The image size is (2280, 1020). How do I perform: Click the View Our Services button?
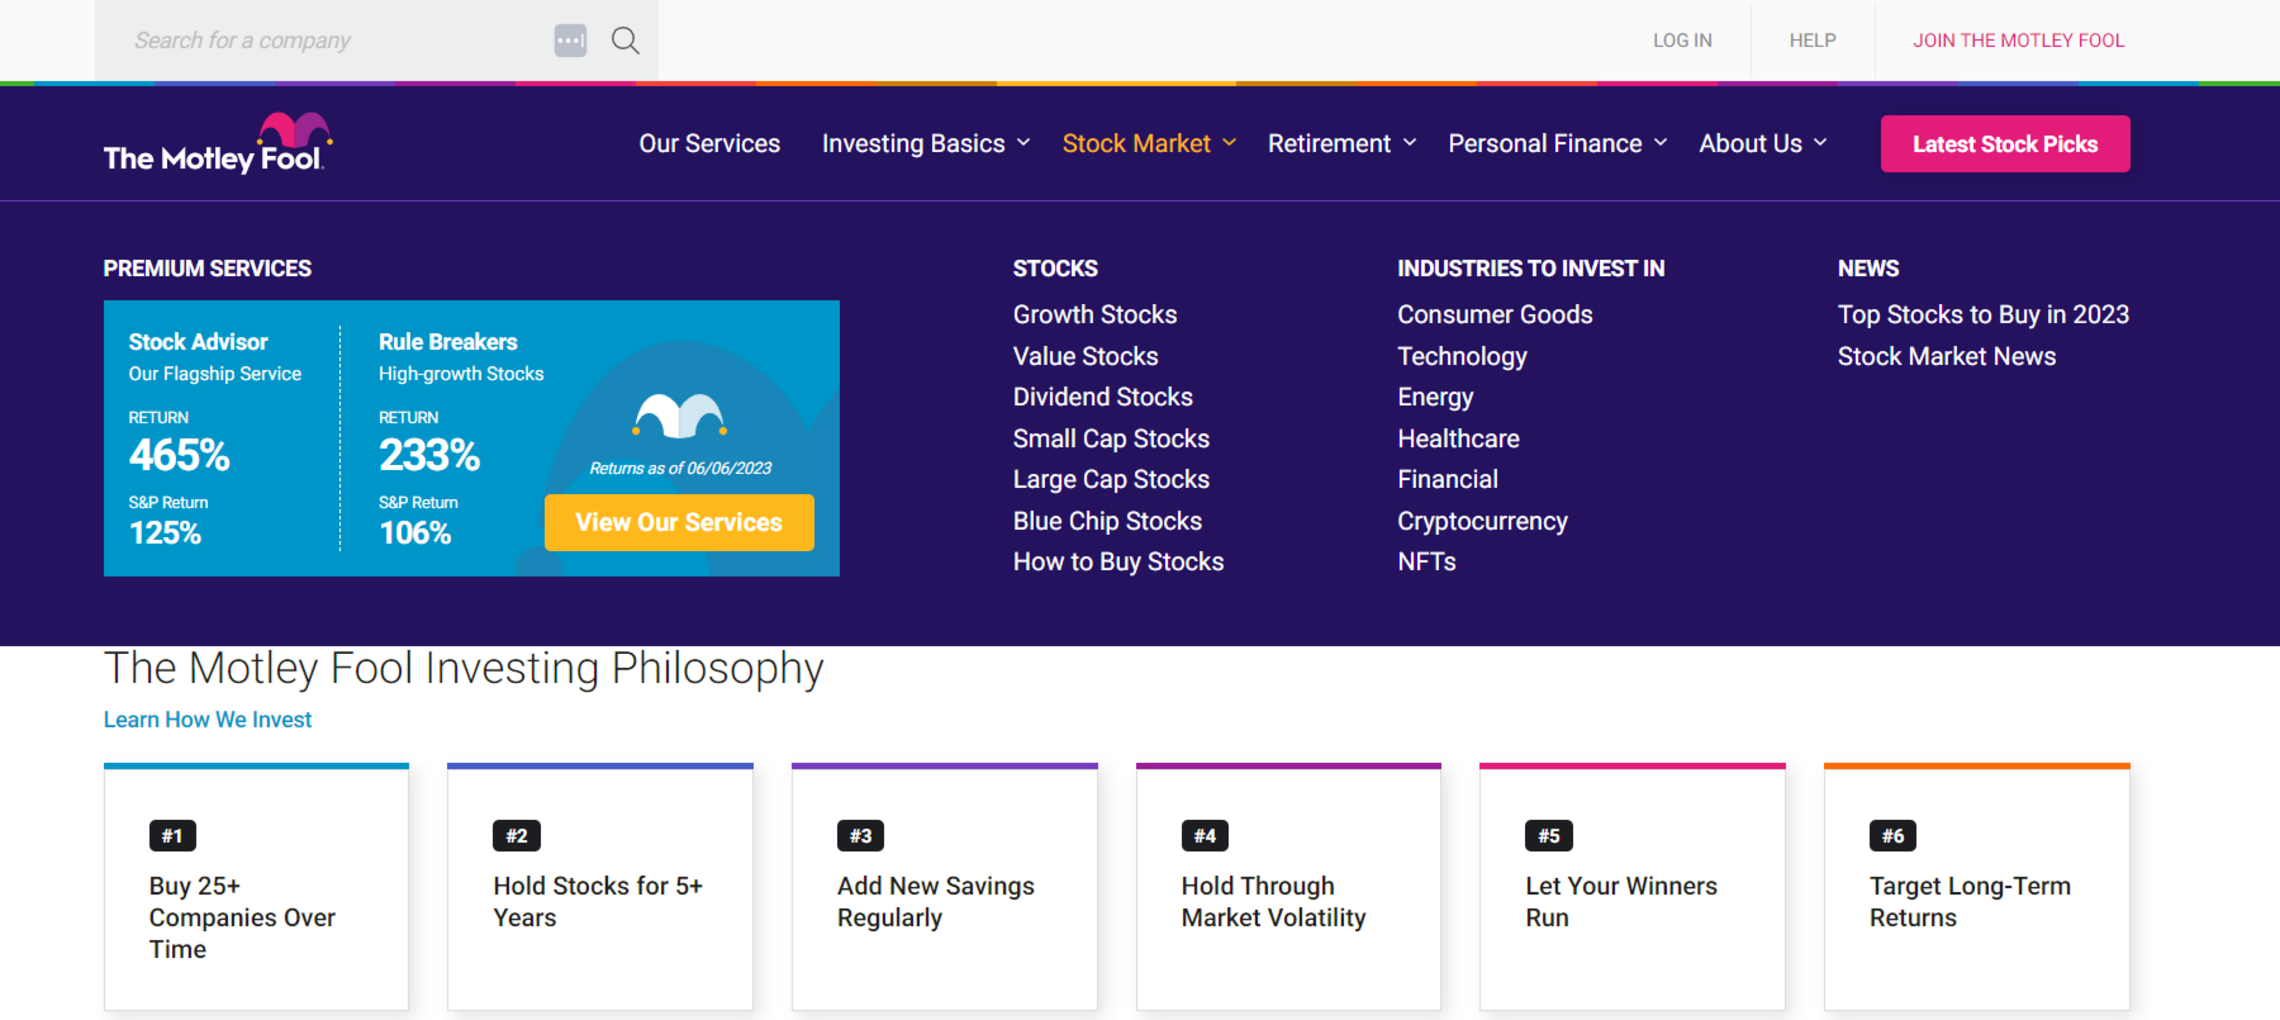[679, 522]
